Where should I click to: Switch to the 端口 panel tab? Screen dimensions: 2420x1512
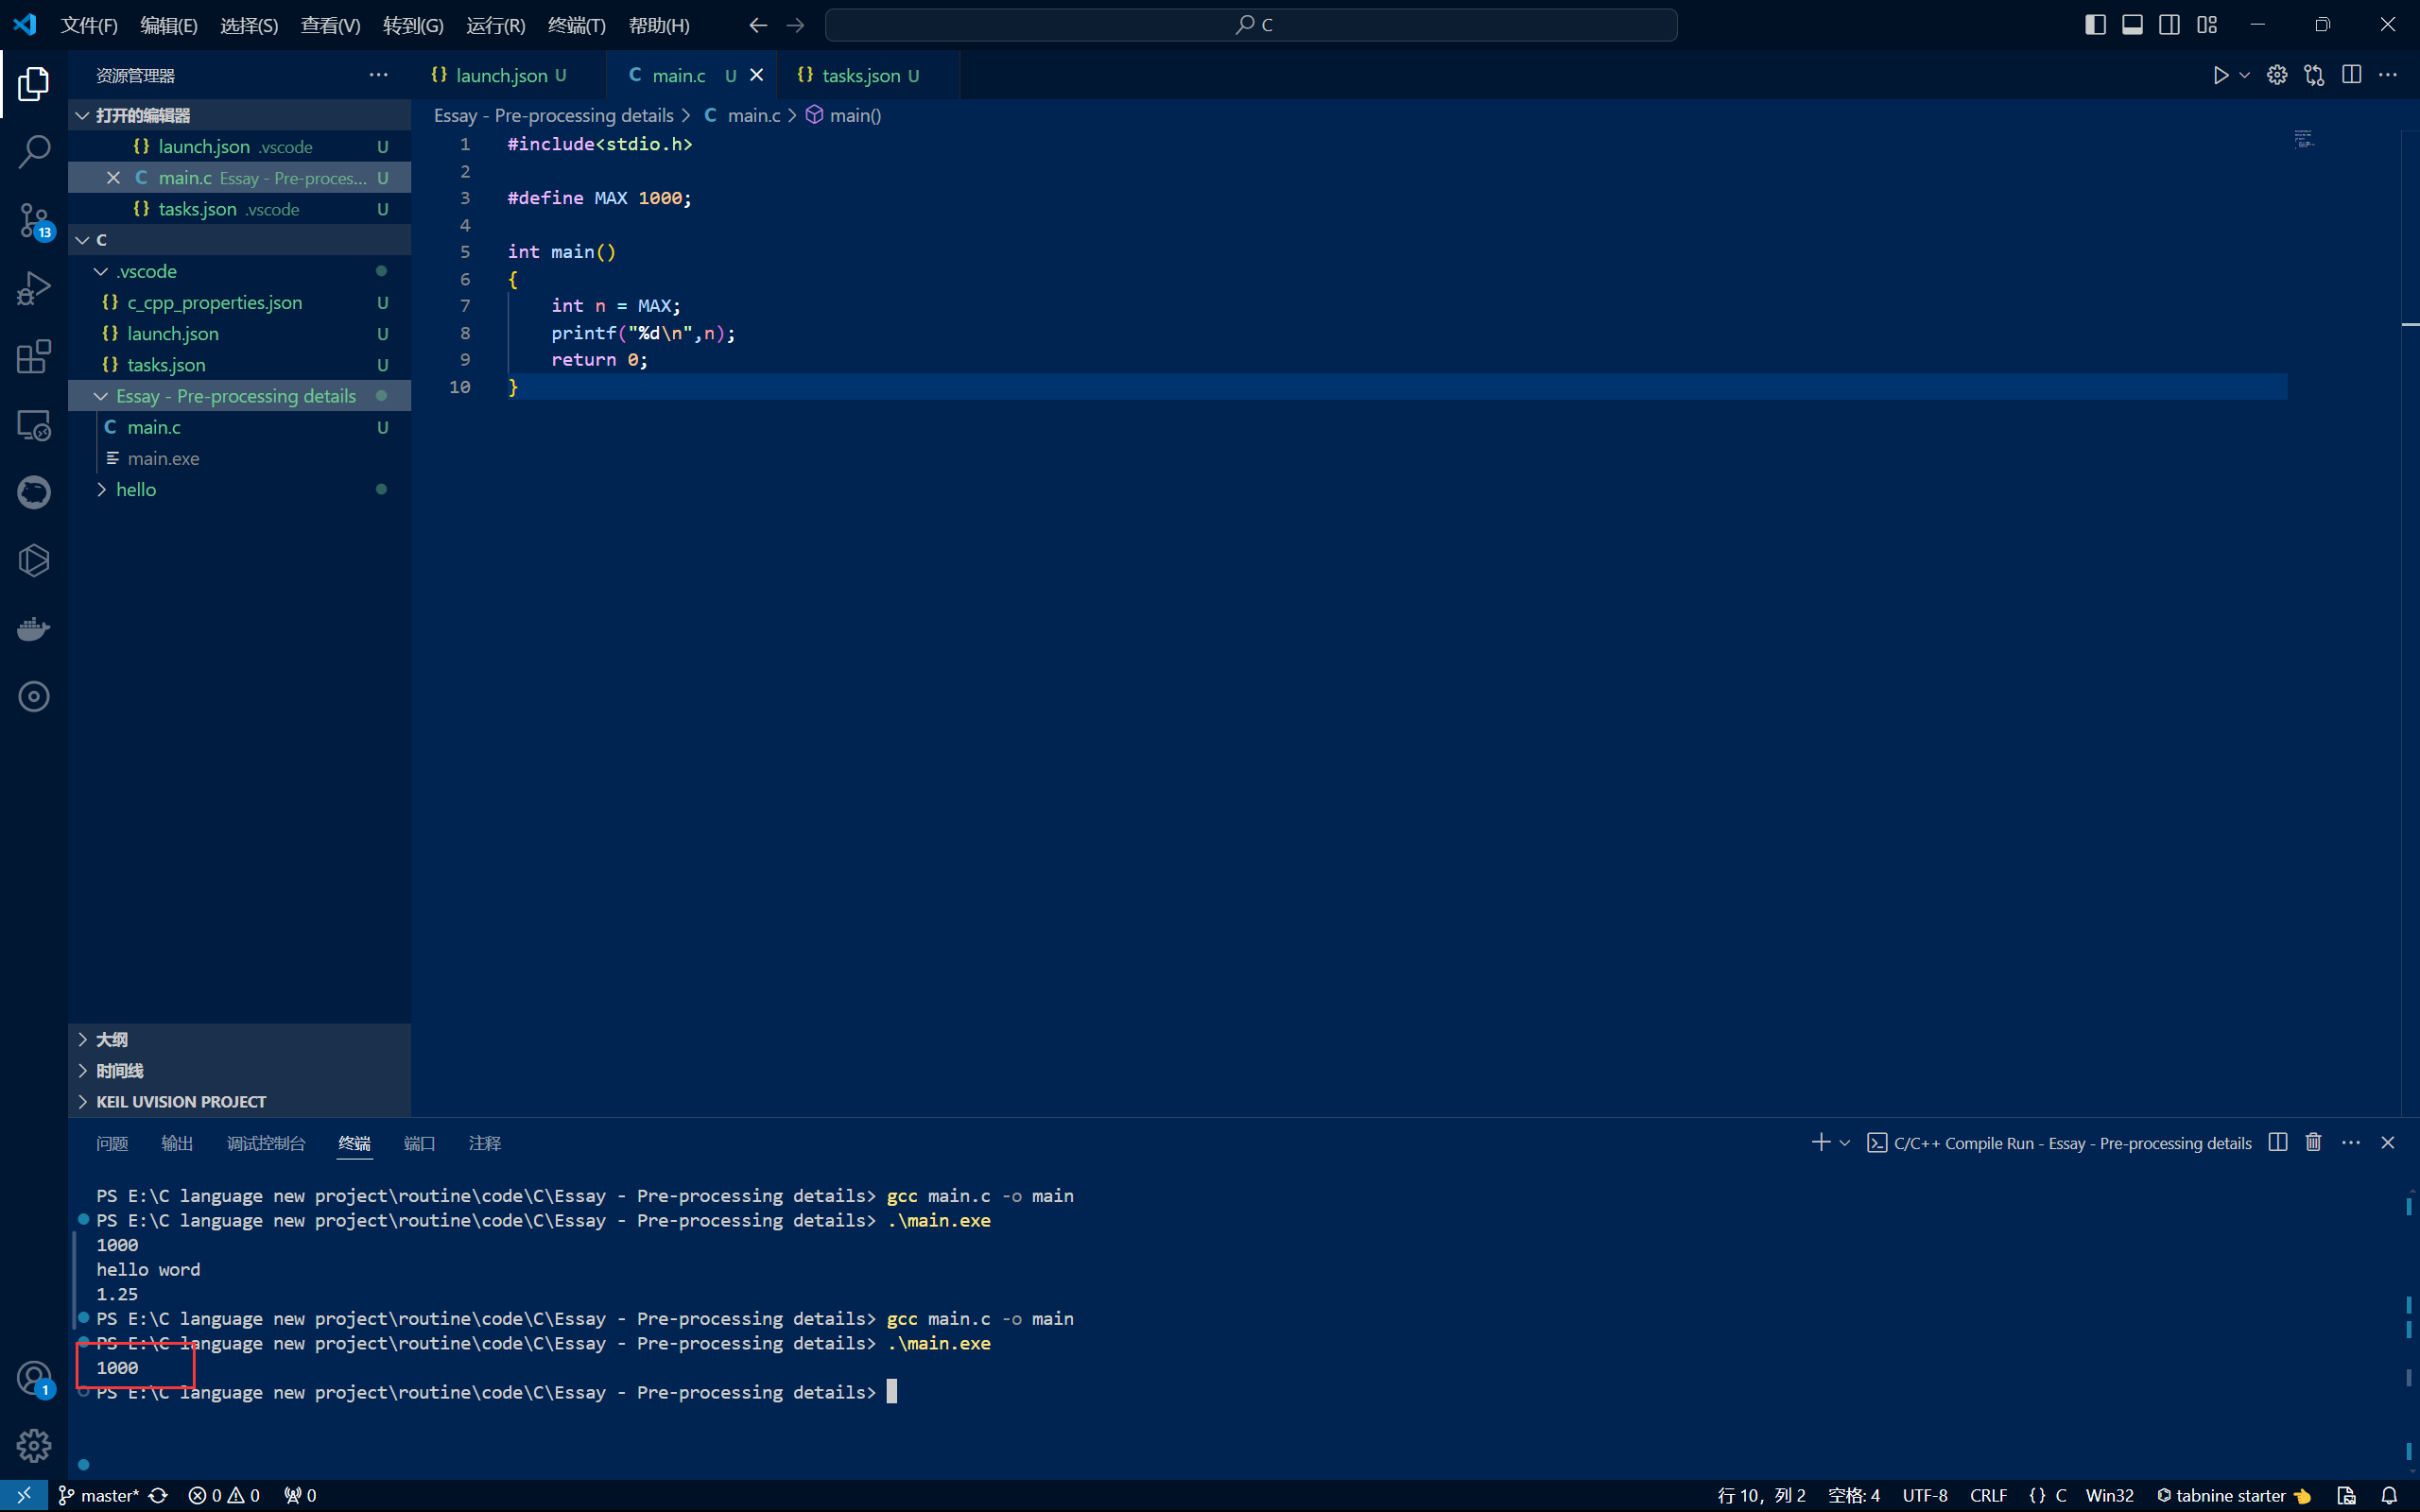pyautogui.click(x=419, y=1143)
